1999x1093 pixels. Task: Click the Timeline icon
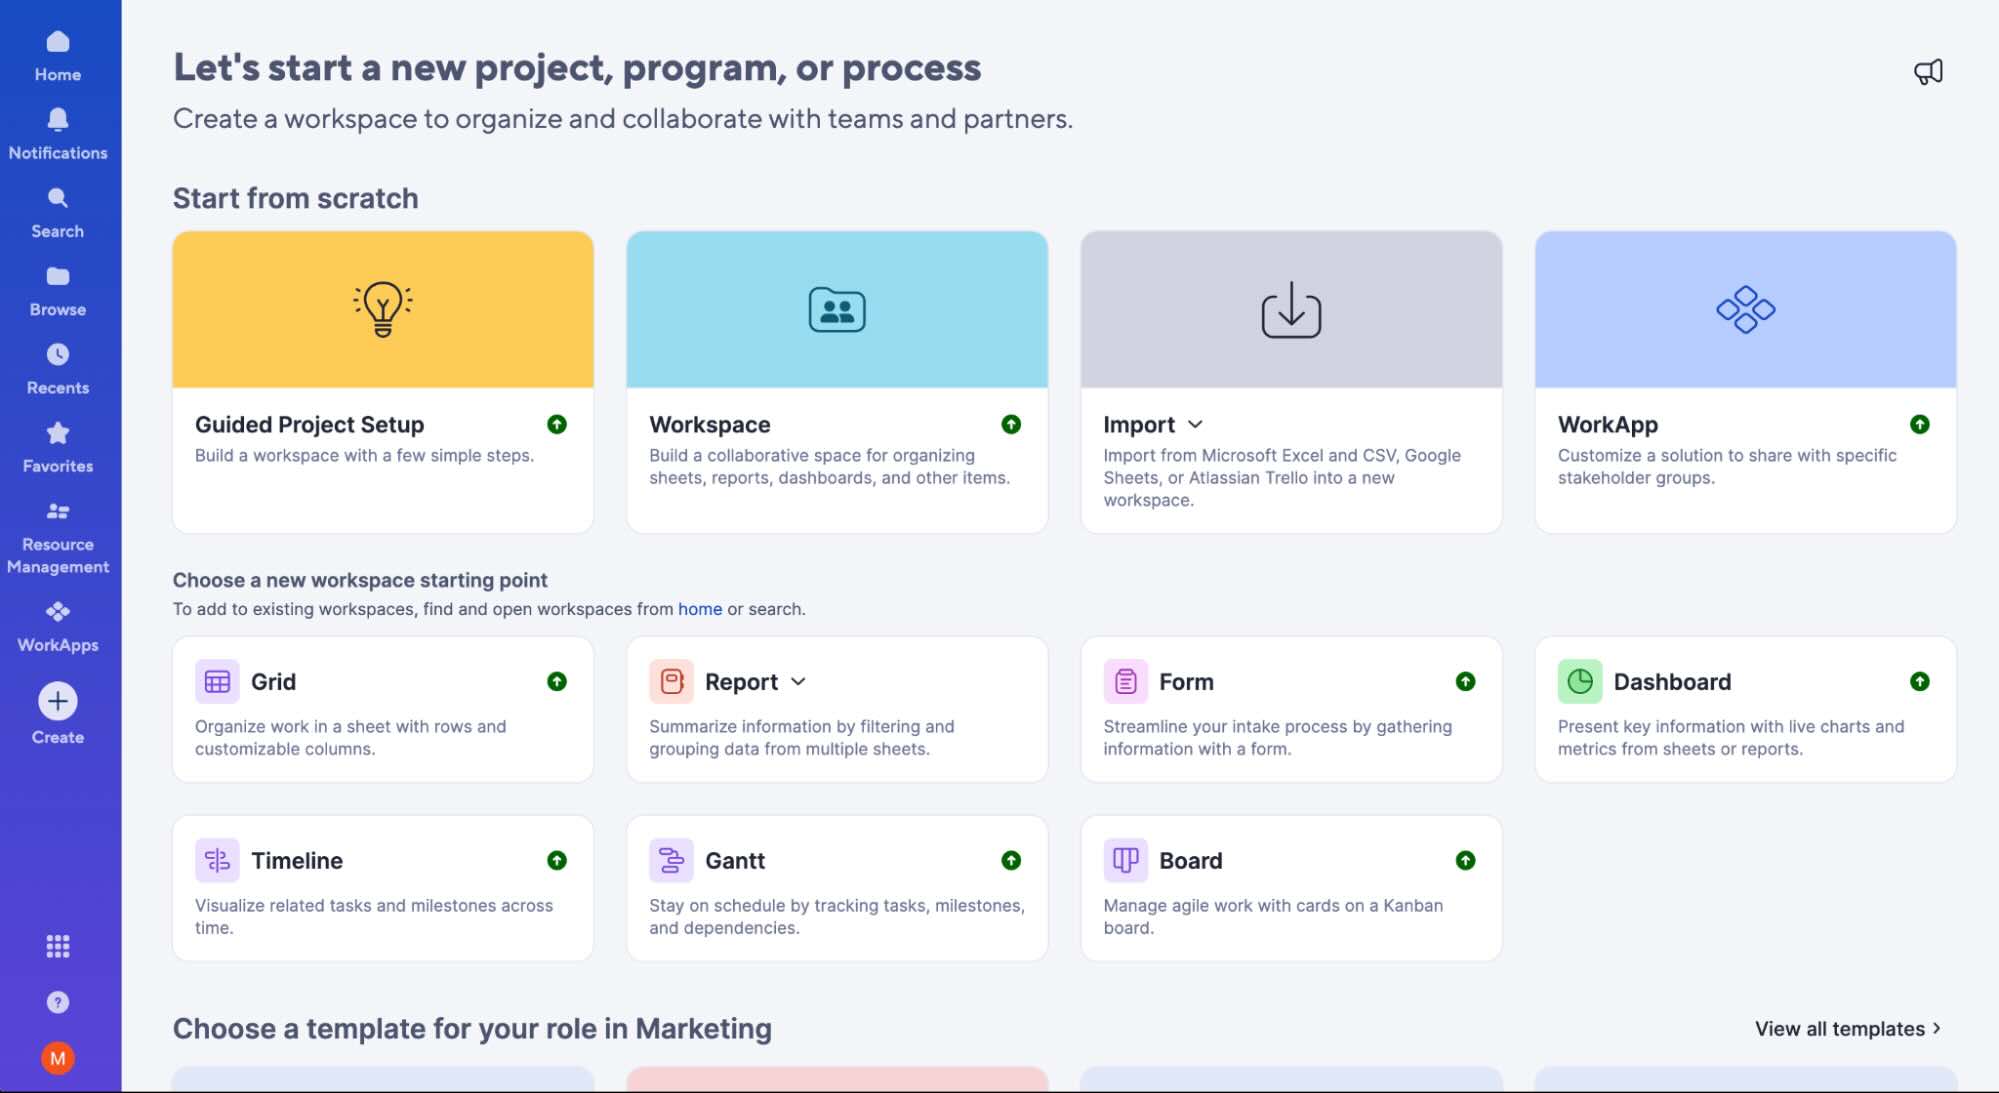[x=217, y=860]
